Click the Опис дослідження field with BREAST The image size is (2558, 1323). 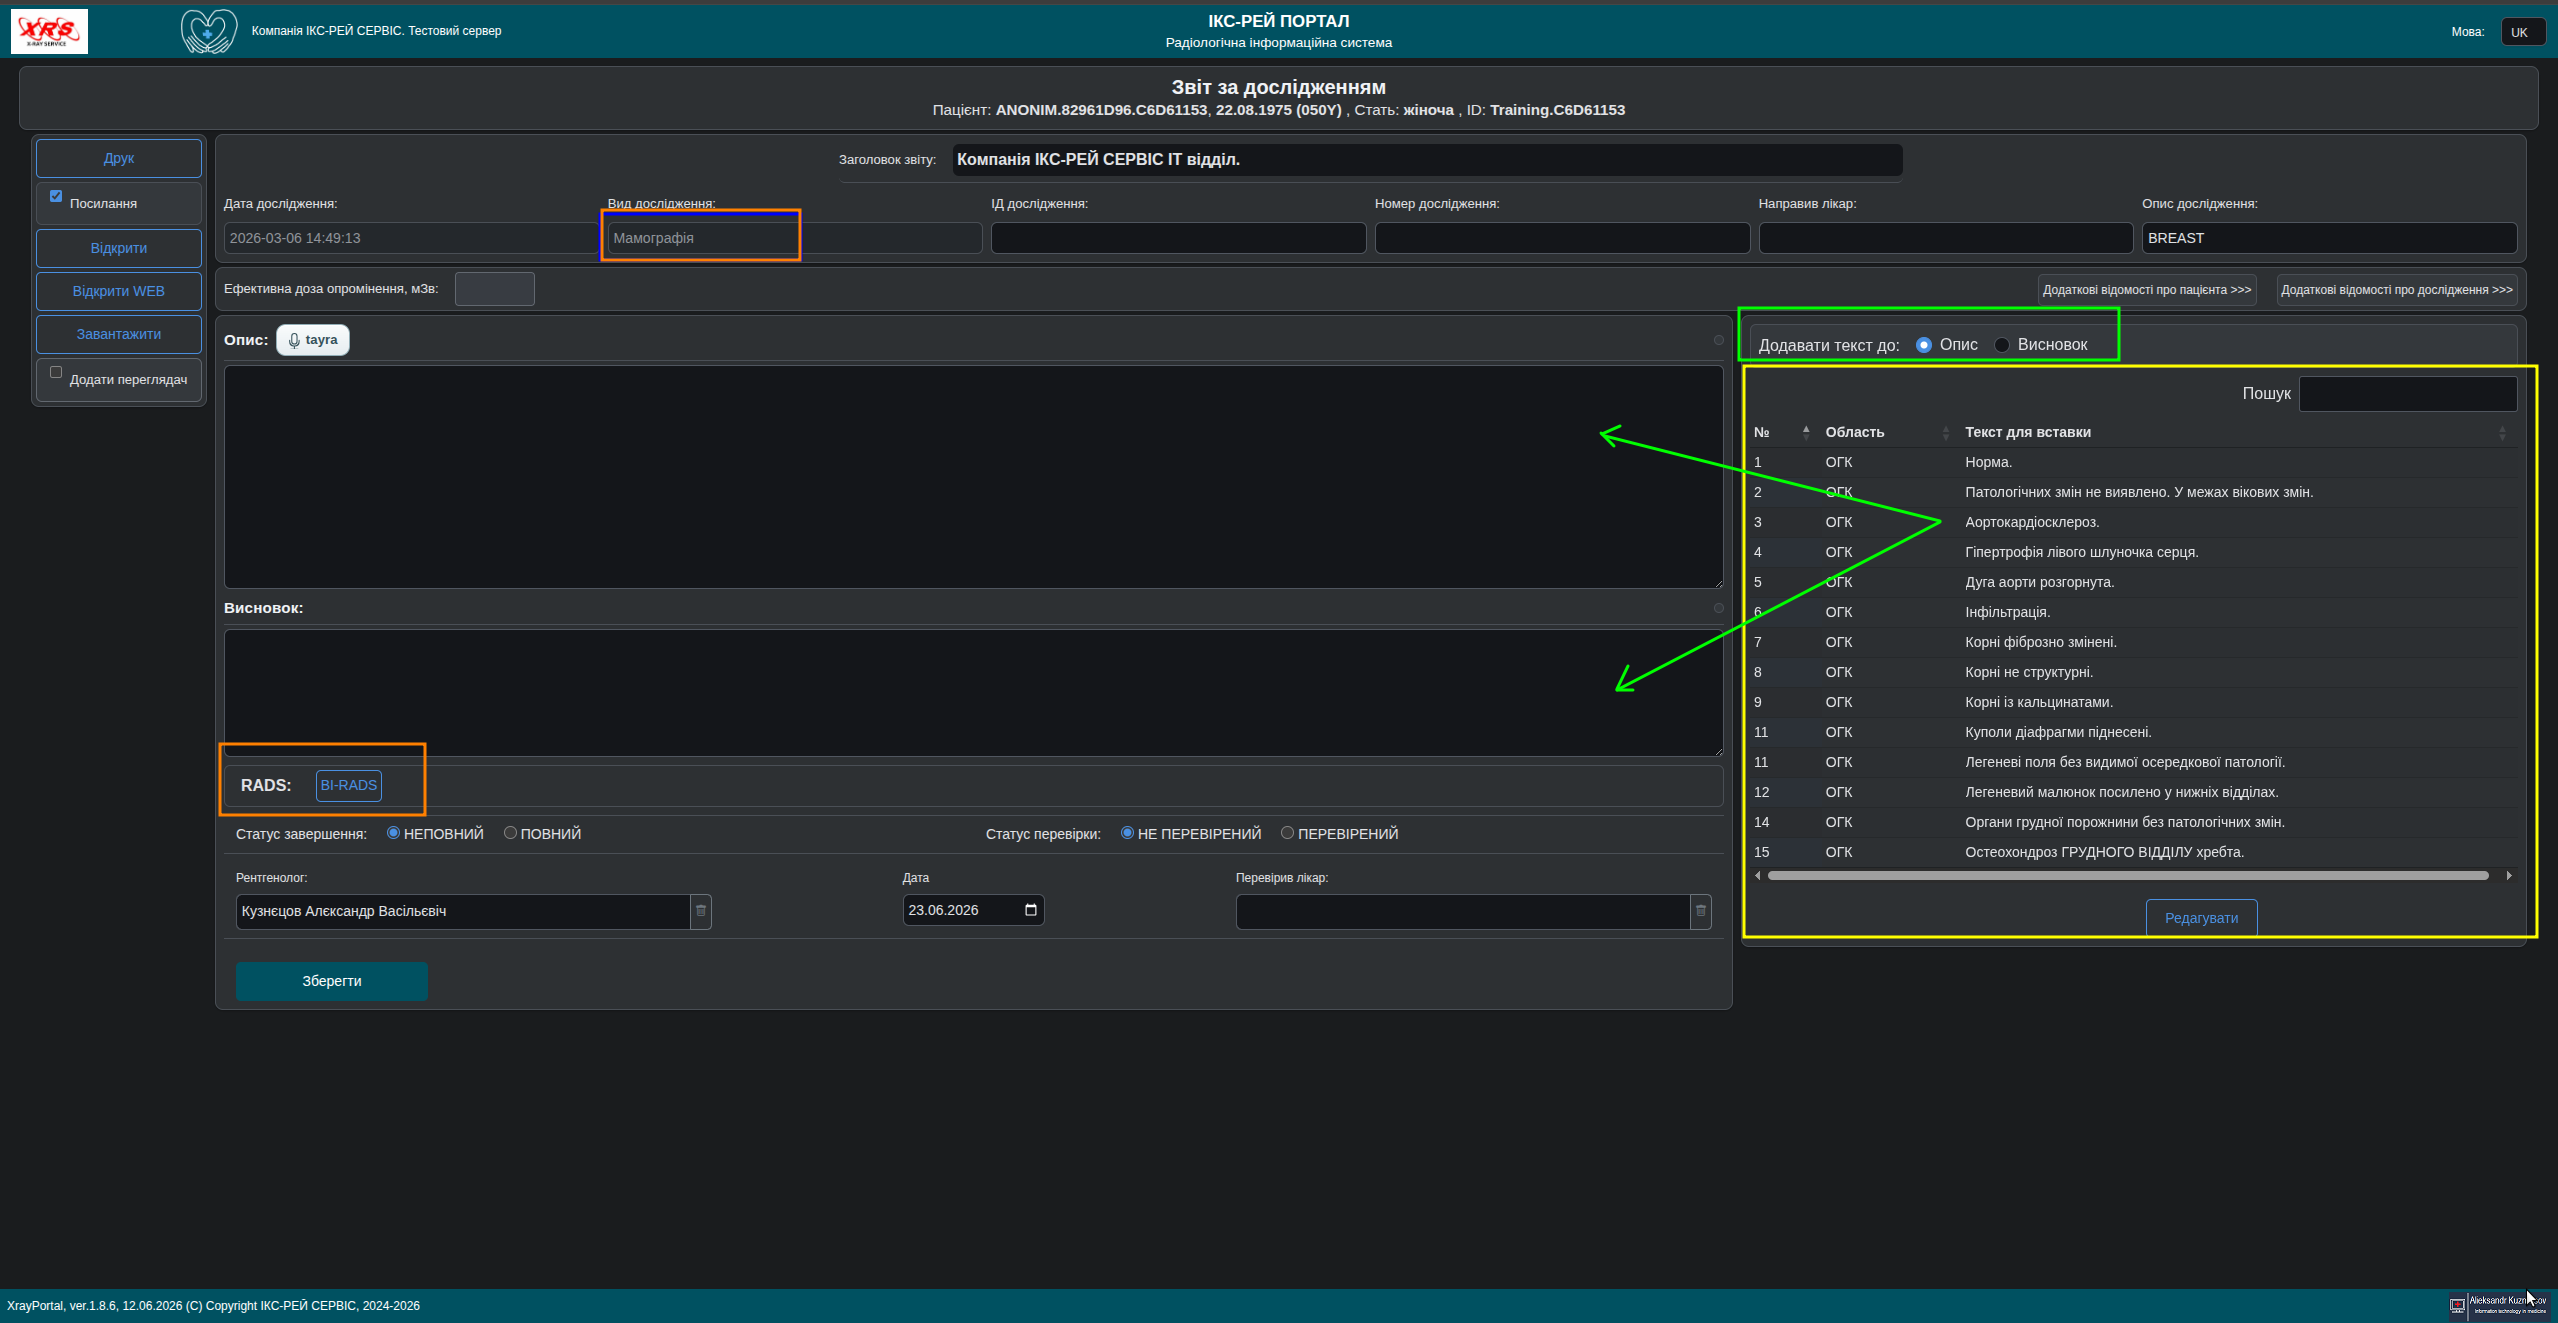2330,238
